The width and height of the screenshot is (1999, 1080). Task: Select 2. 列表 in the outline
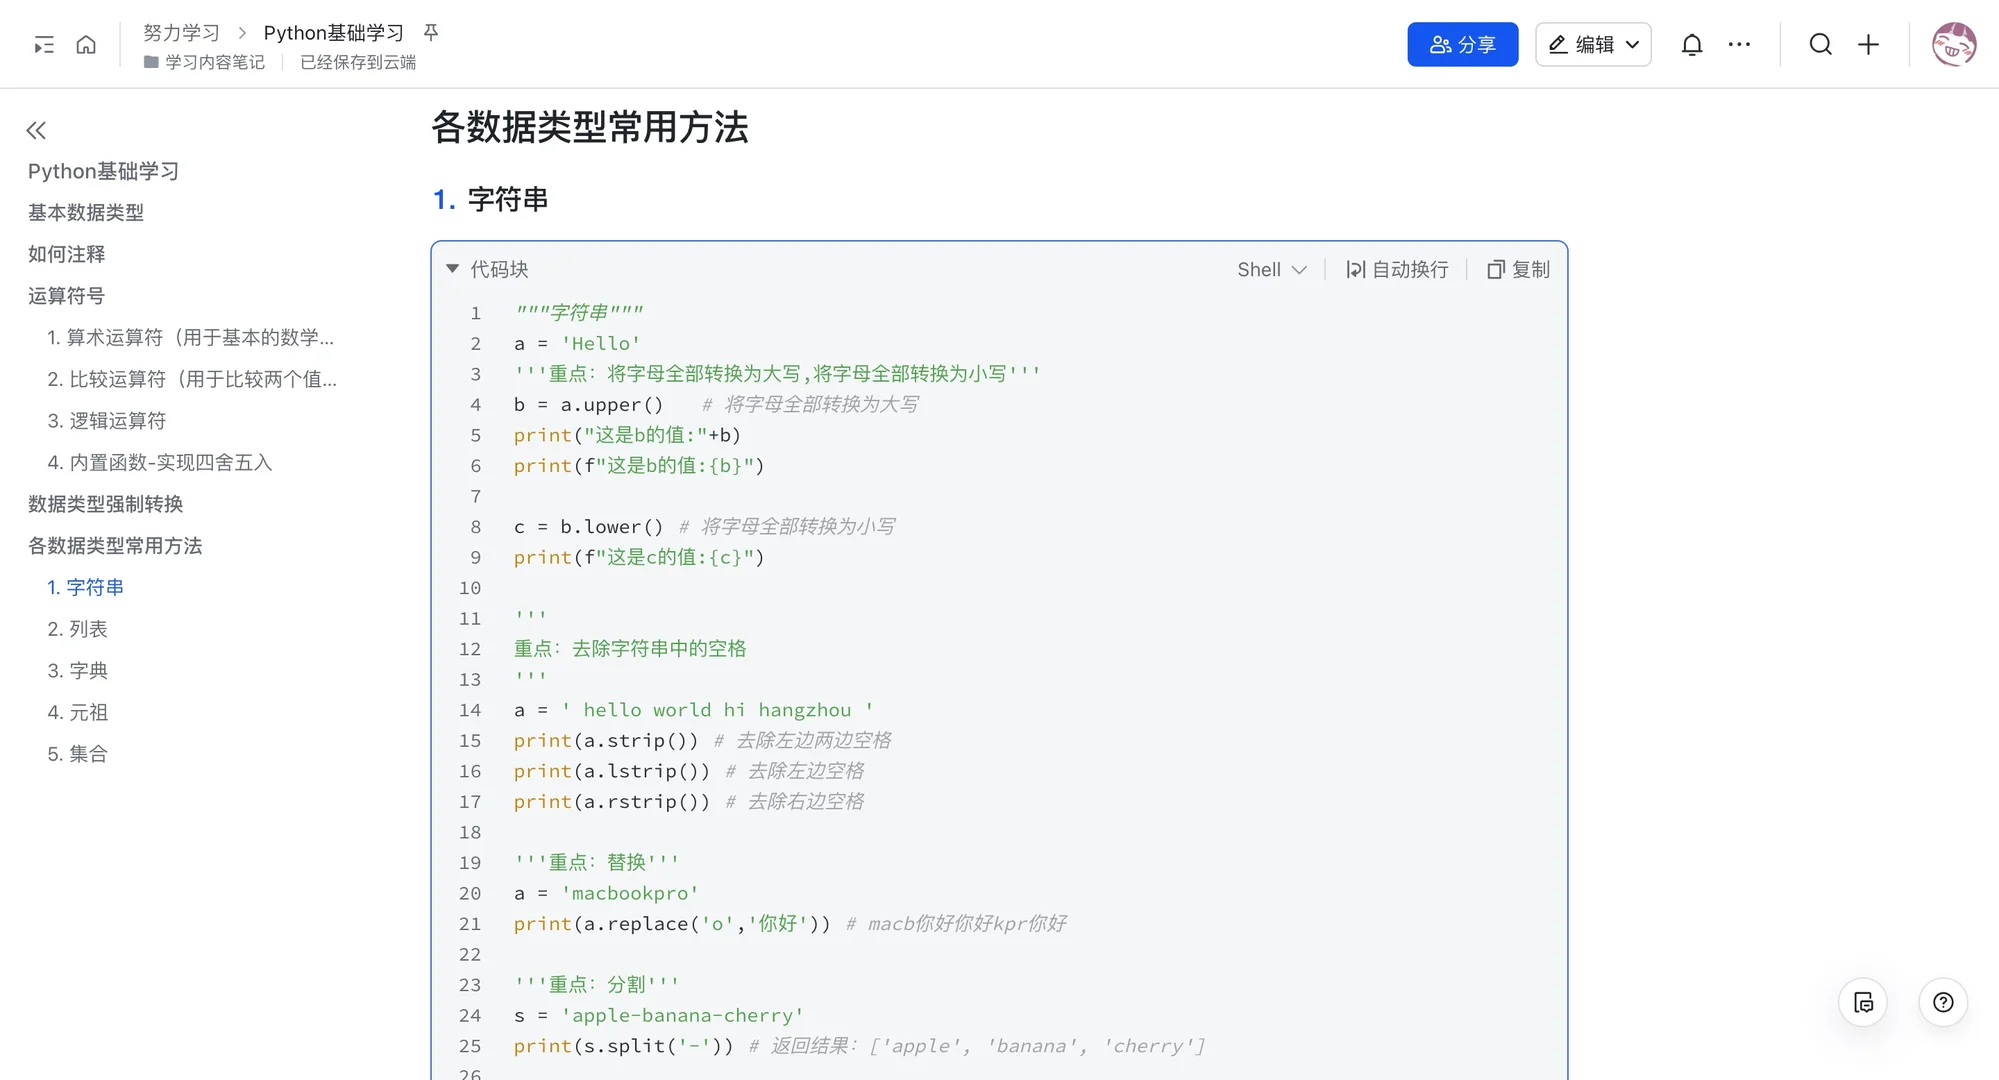(x=84, y=628)
